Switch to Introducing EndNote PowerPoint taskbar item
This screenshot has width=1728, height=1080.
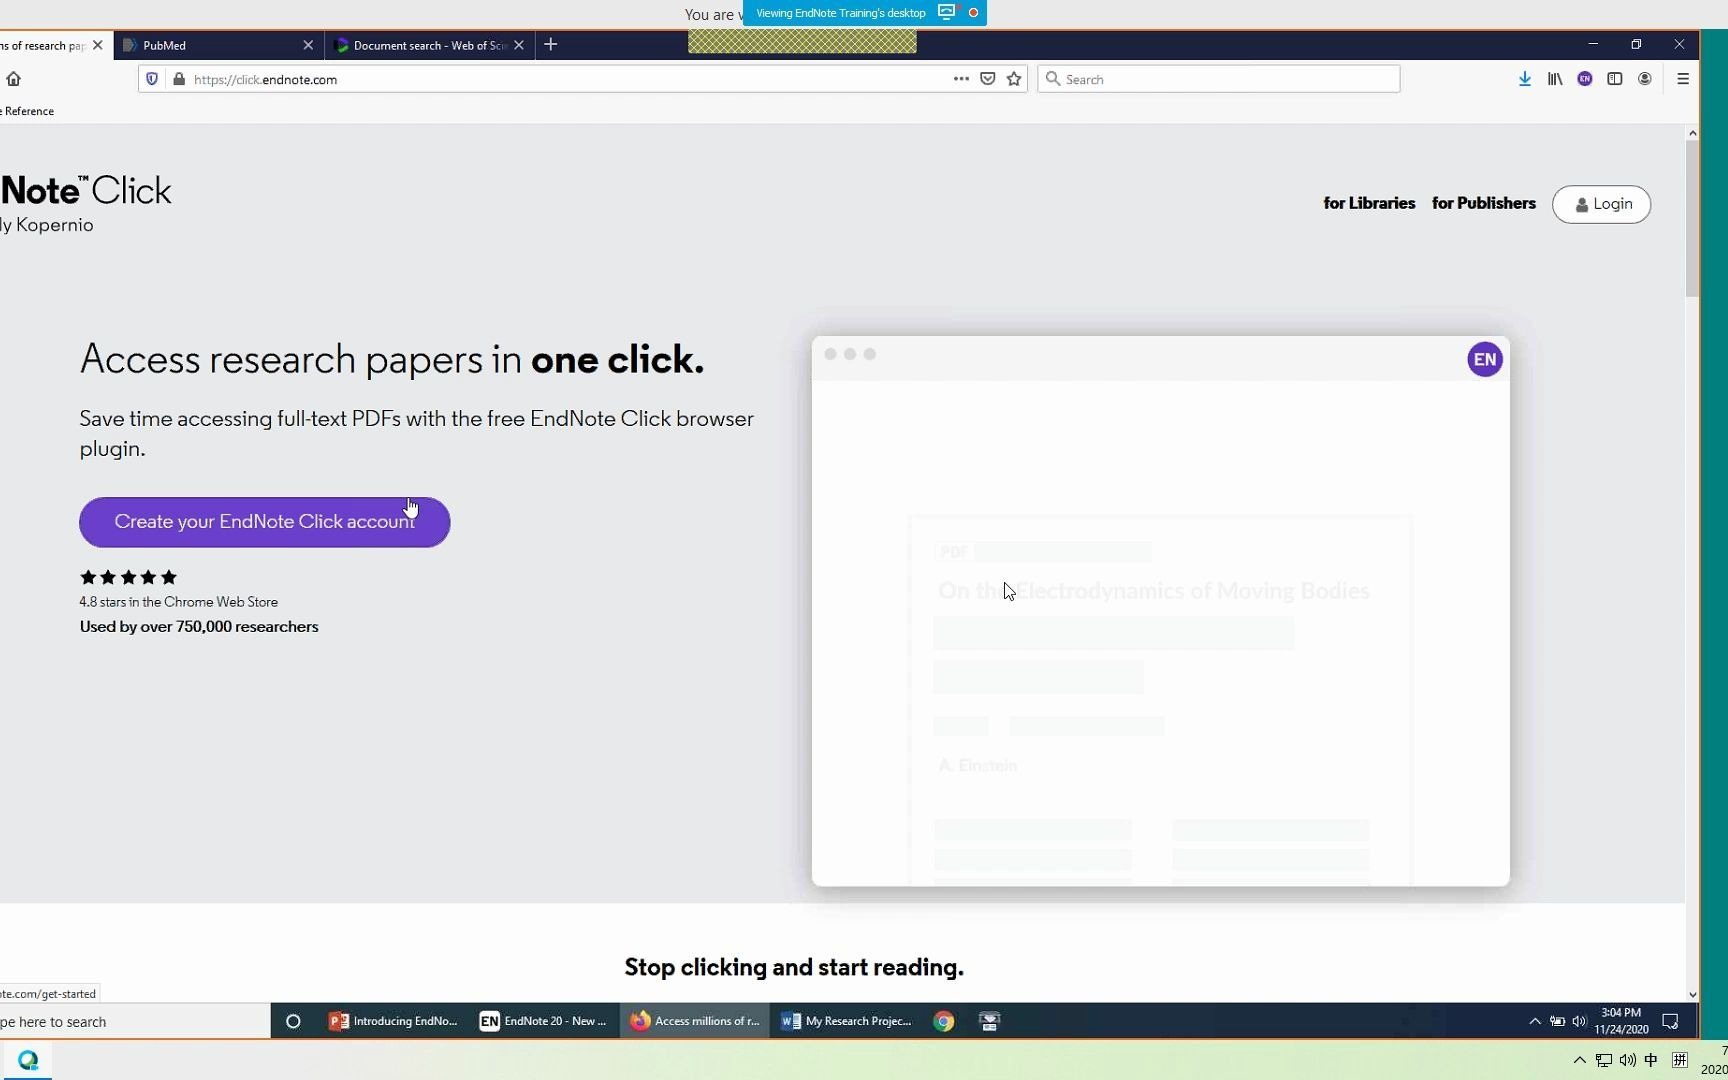tap(393, 1021)
